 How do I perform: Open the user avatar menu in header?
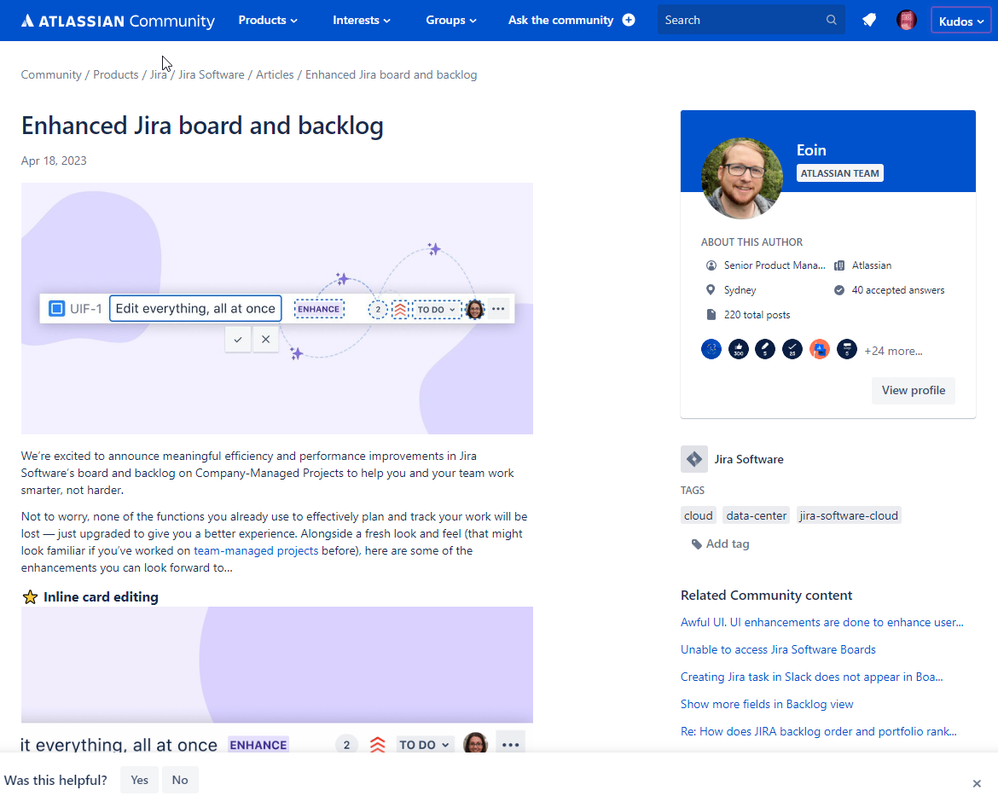coord(906,20)
